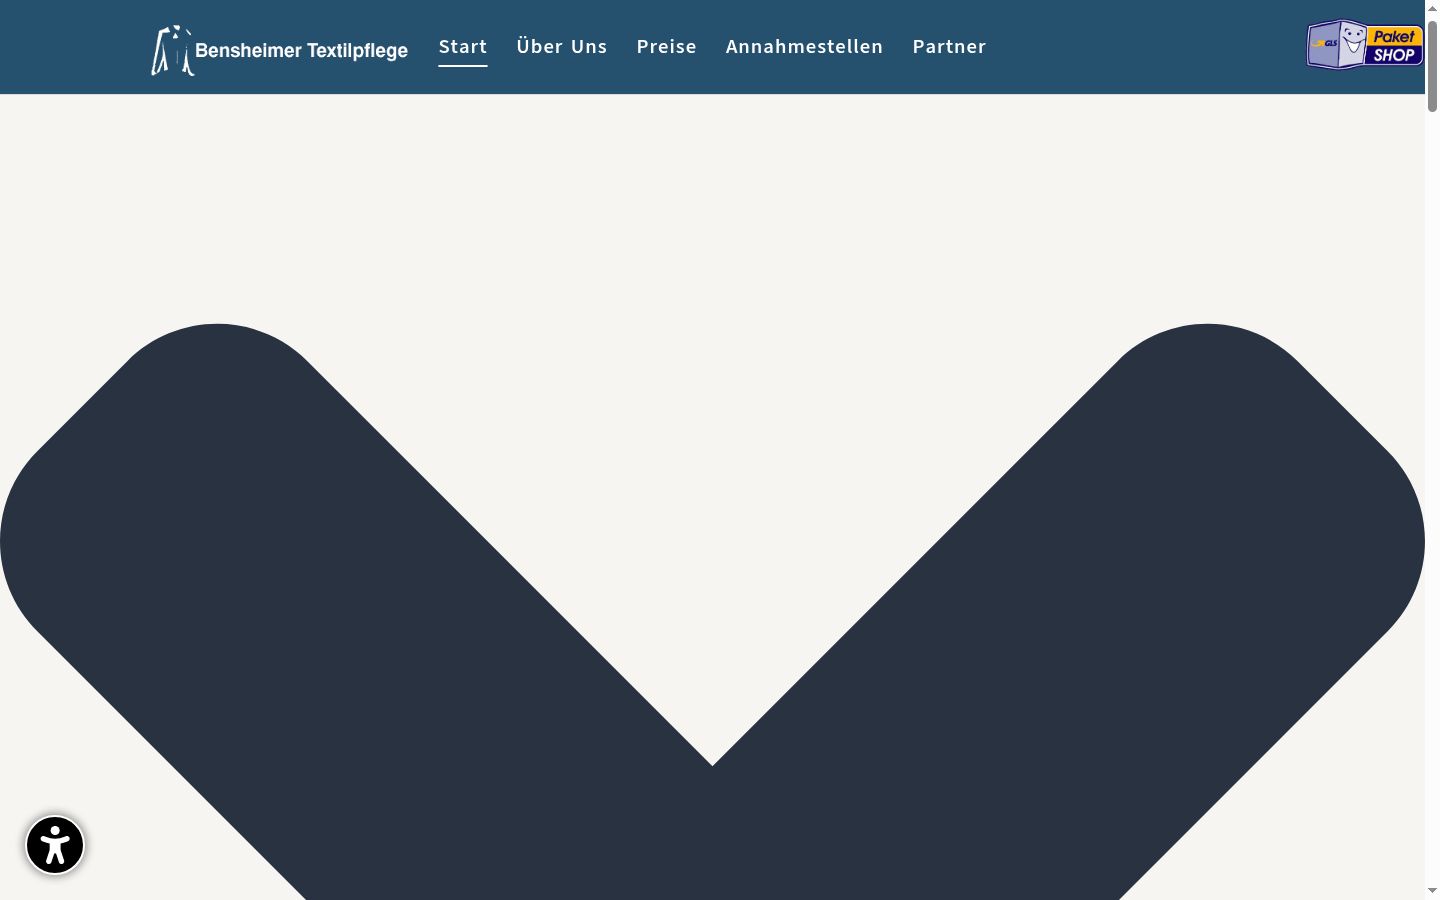Click the scroll-up arrow of the scrollbar

click(1432, 8)
